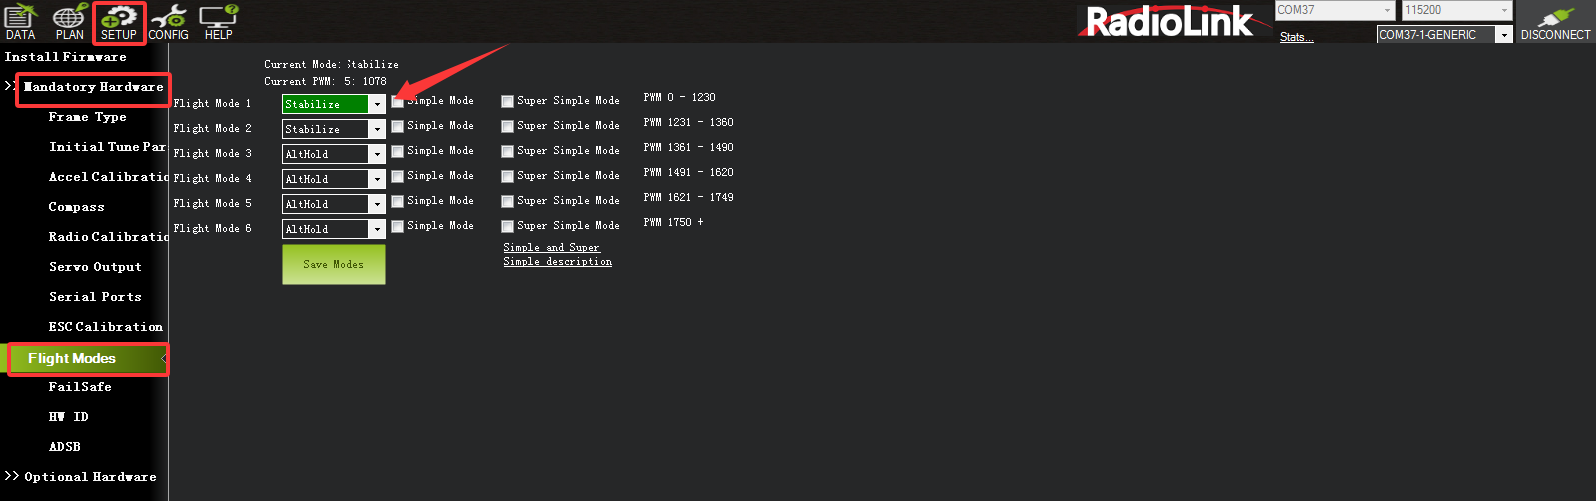Open the DATA flight data view
Viewport: 1596px width, 501px height.
[x=20, y=21]
